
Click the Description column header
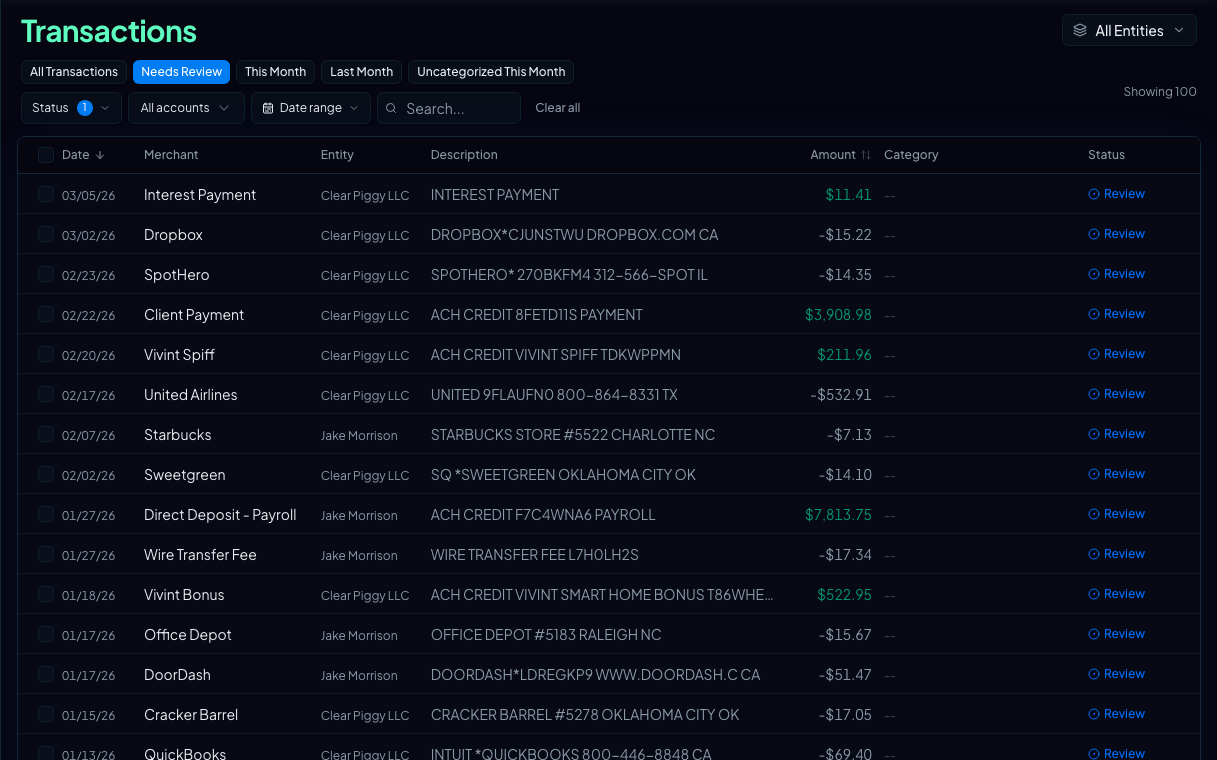pyautogui.click(x=464, y=155)
